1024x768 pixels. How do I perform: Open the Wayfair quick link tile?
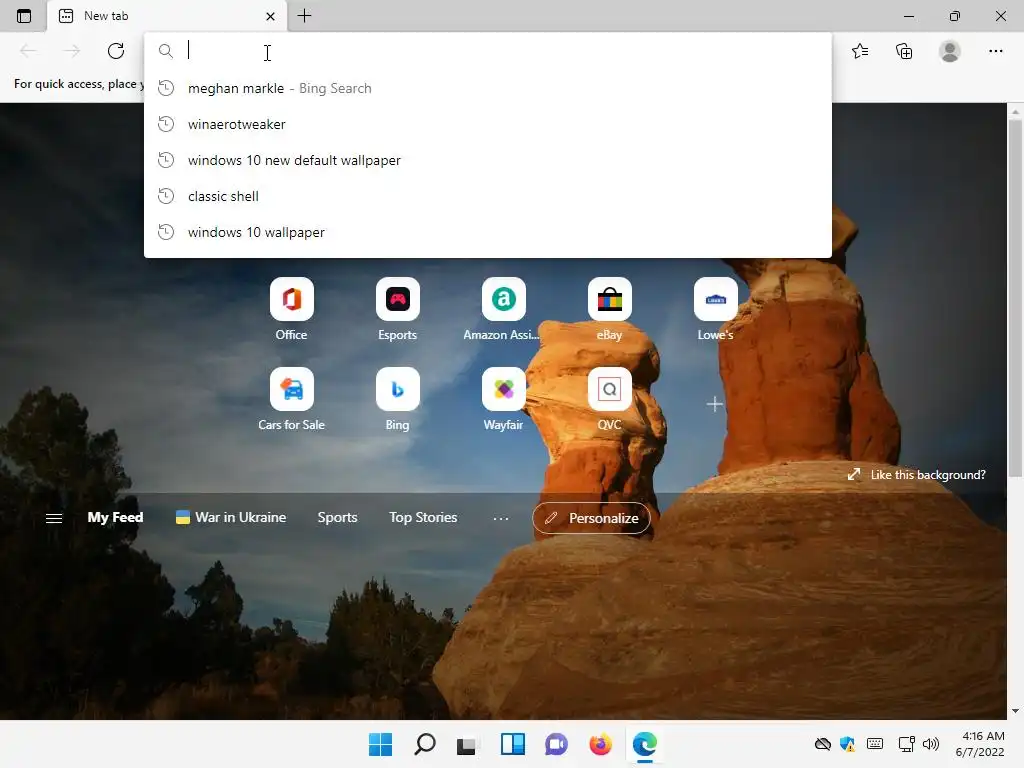tap(503, 389)
